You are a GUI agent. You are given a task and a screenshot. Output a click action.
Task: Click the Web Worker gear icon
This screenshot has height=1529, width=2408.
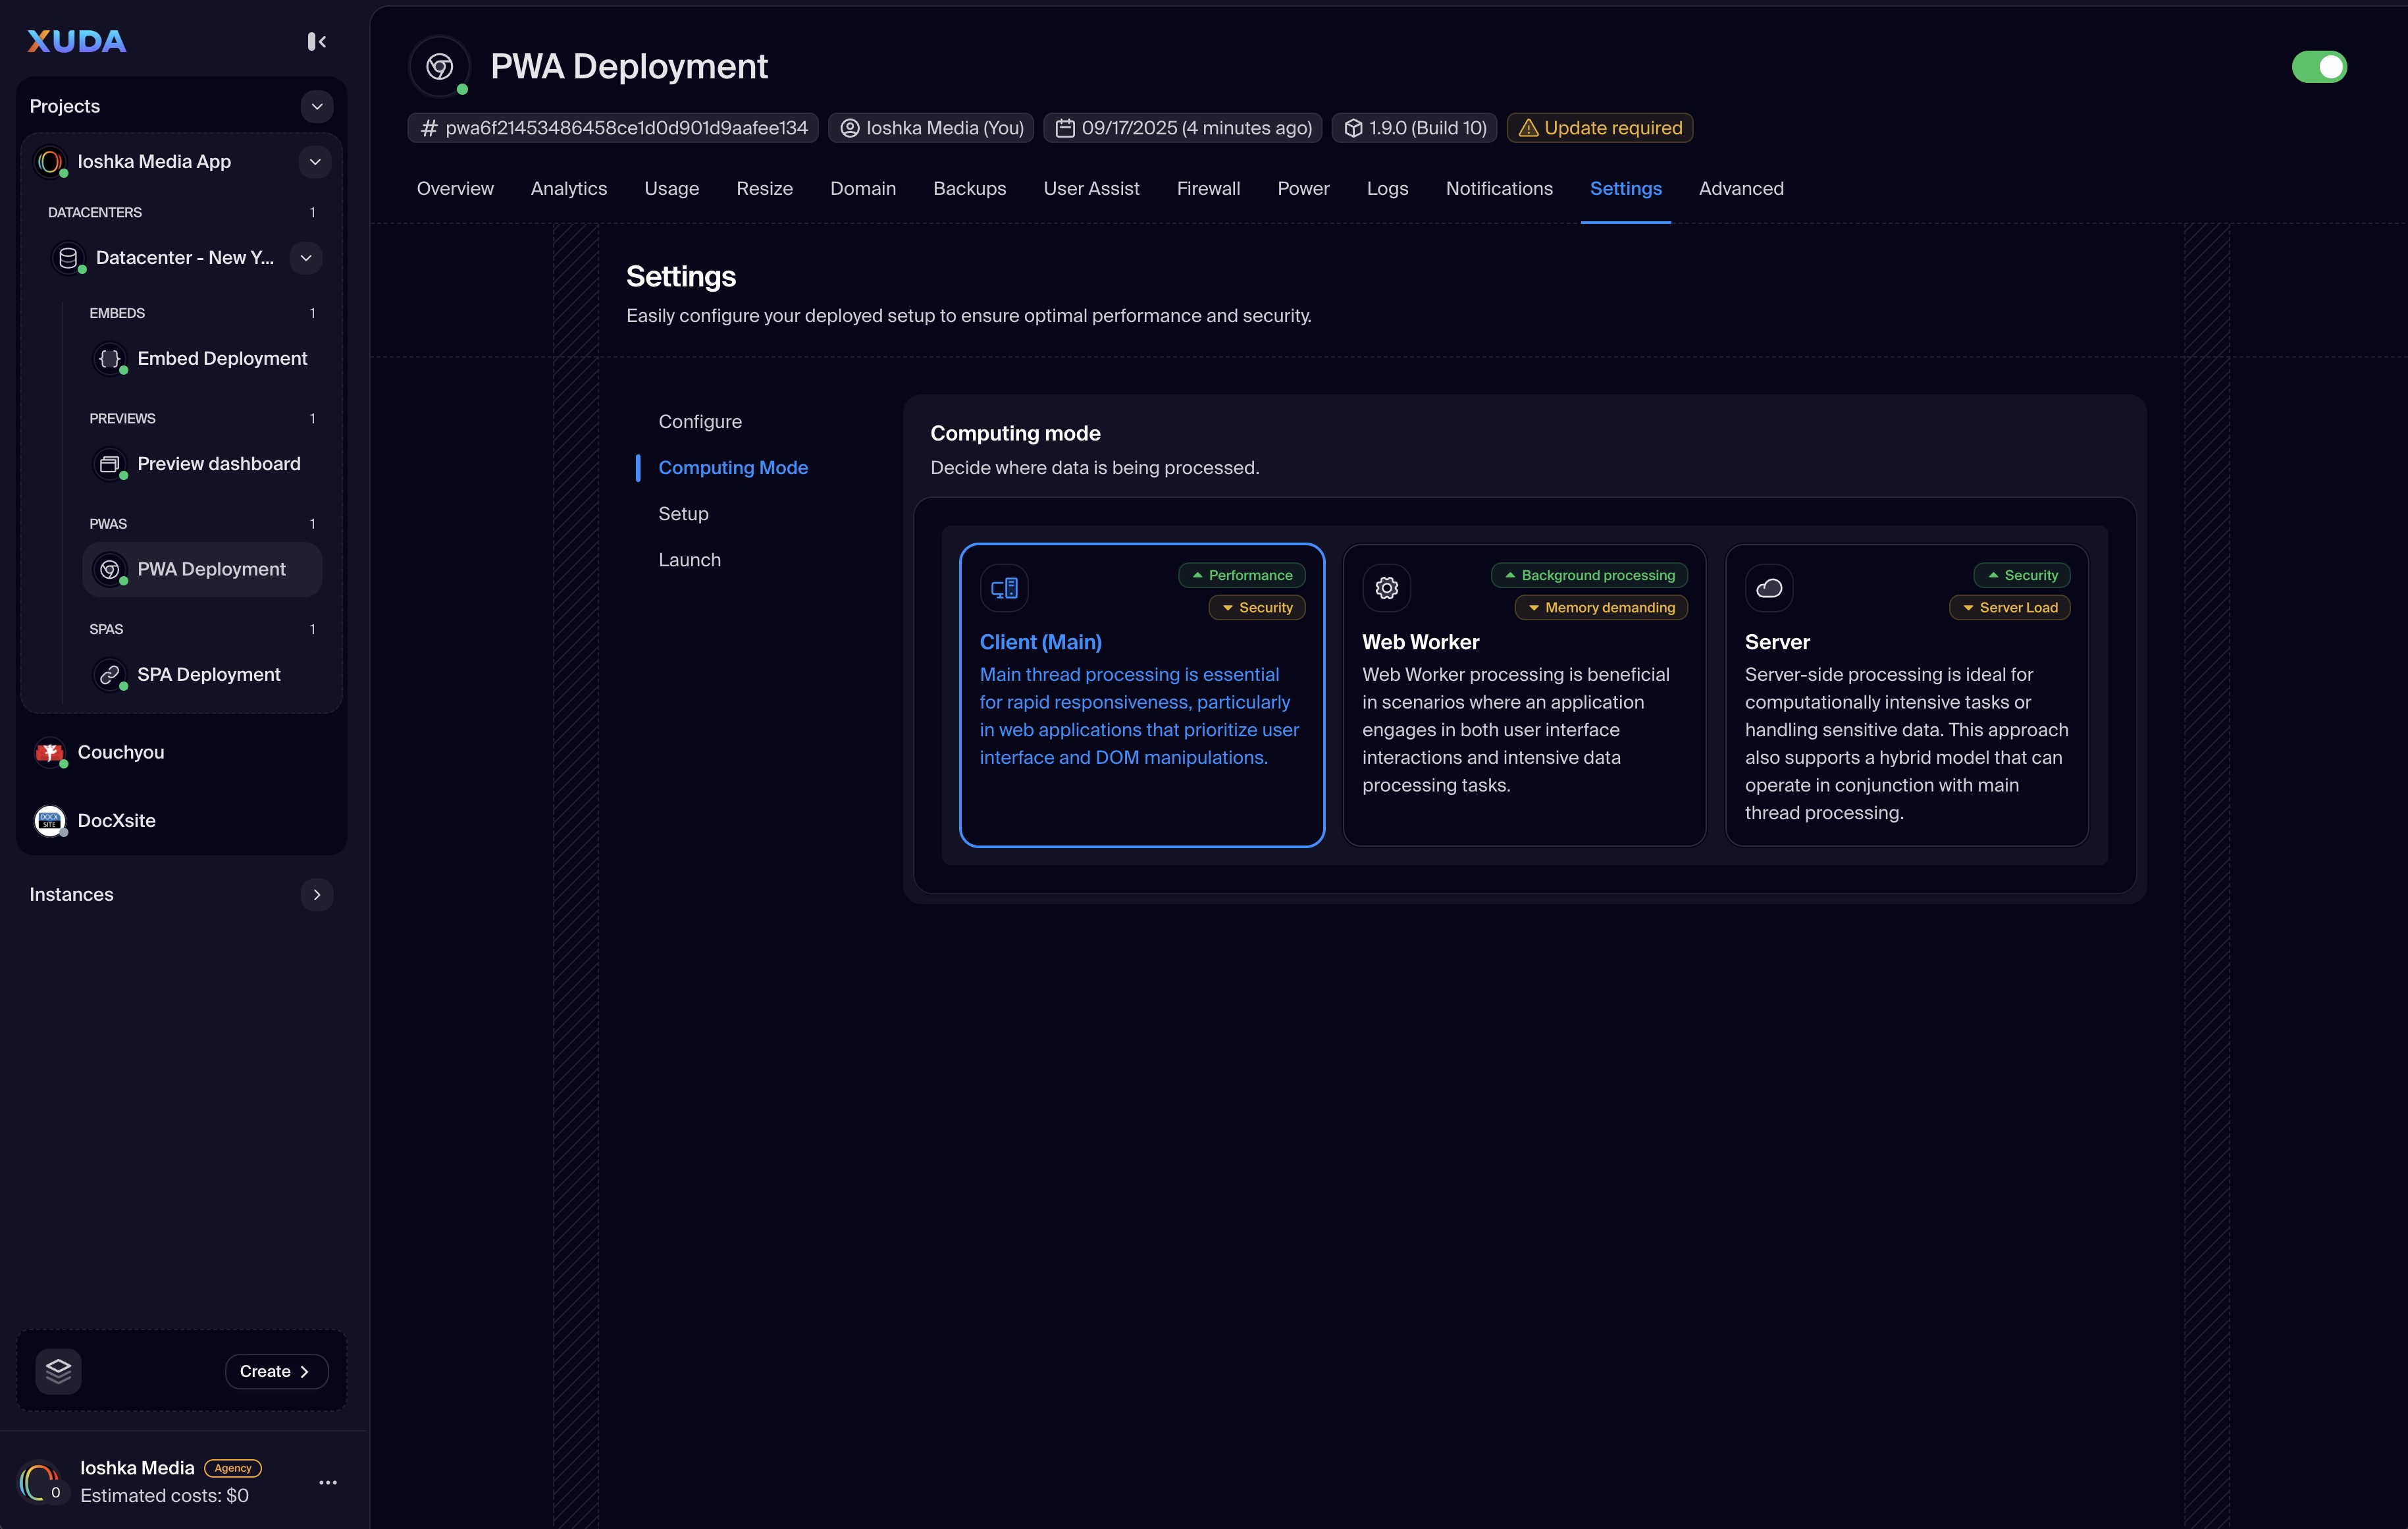coord(1386,588)
